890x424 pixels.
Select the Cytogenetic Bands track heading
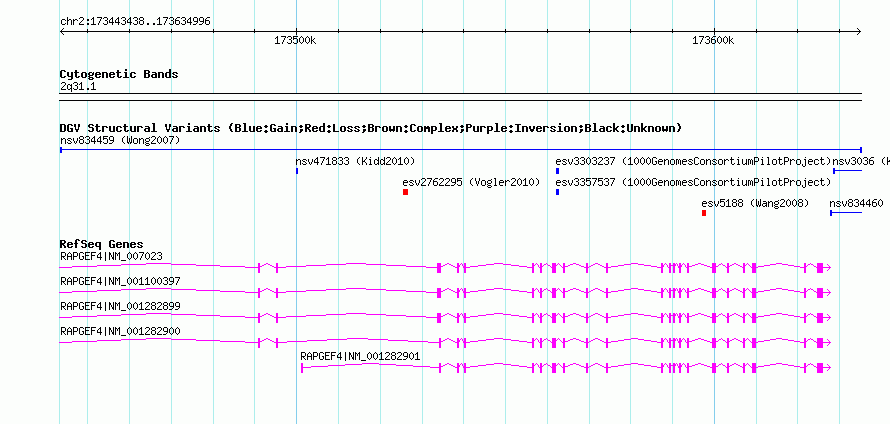[119, 74]
